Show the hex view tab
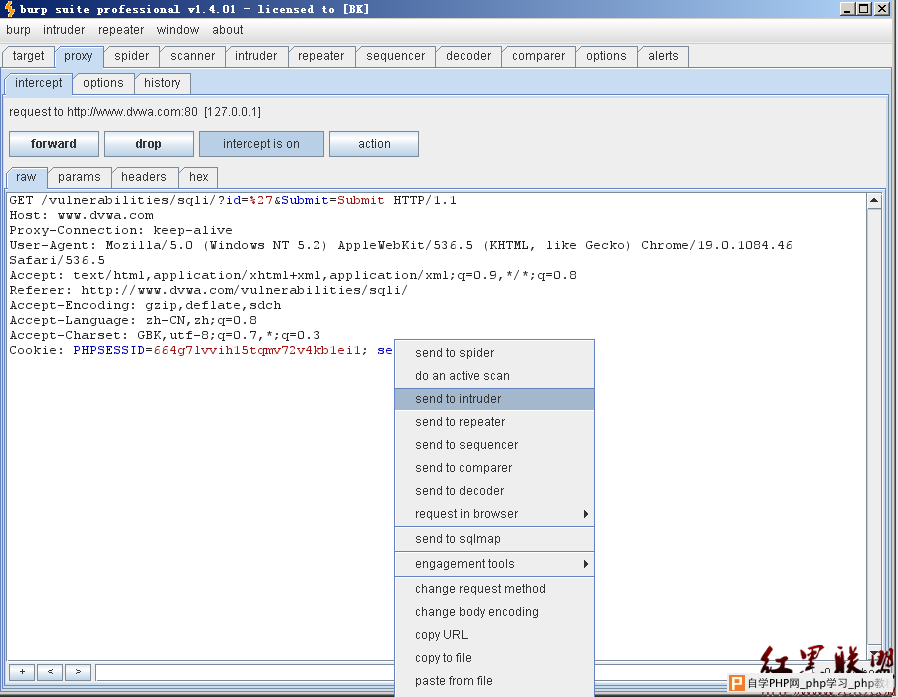 pyautogui.click(x=199, y=177)
